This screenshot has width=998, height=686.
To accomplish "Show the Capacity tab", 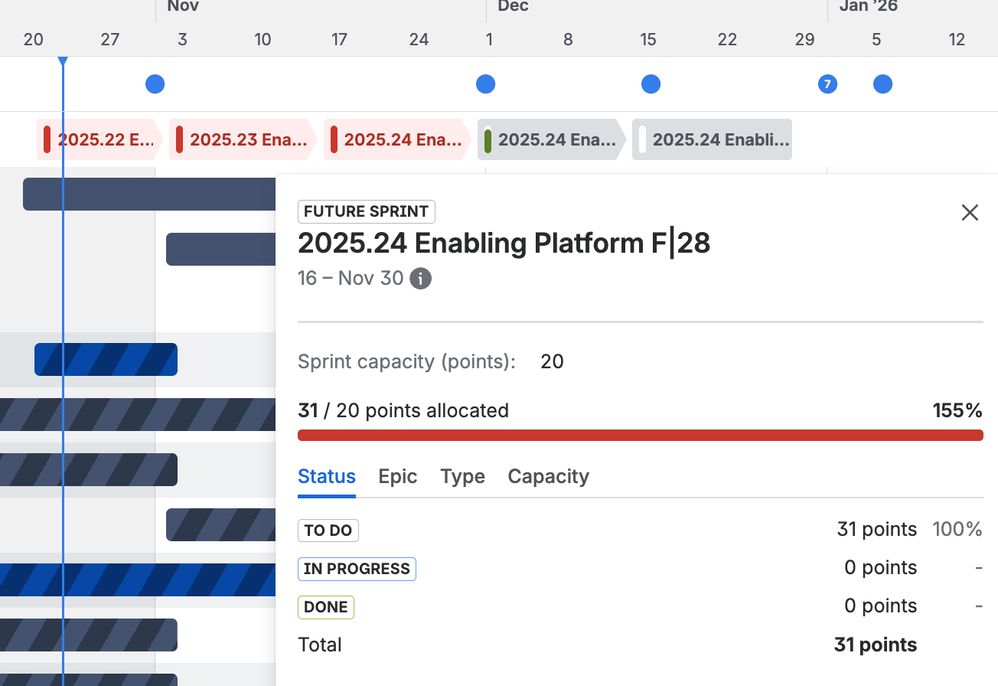I will [x=548, y=477].
